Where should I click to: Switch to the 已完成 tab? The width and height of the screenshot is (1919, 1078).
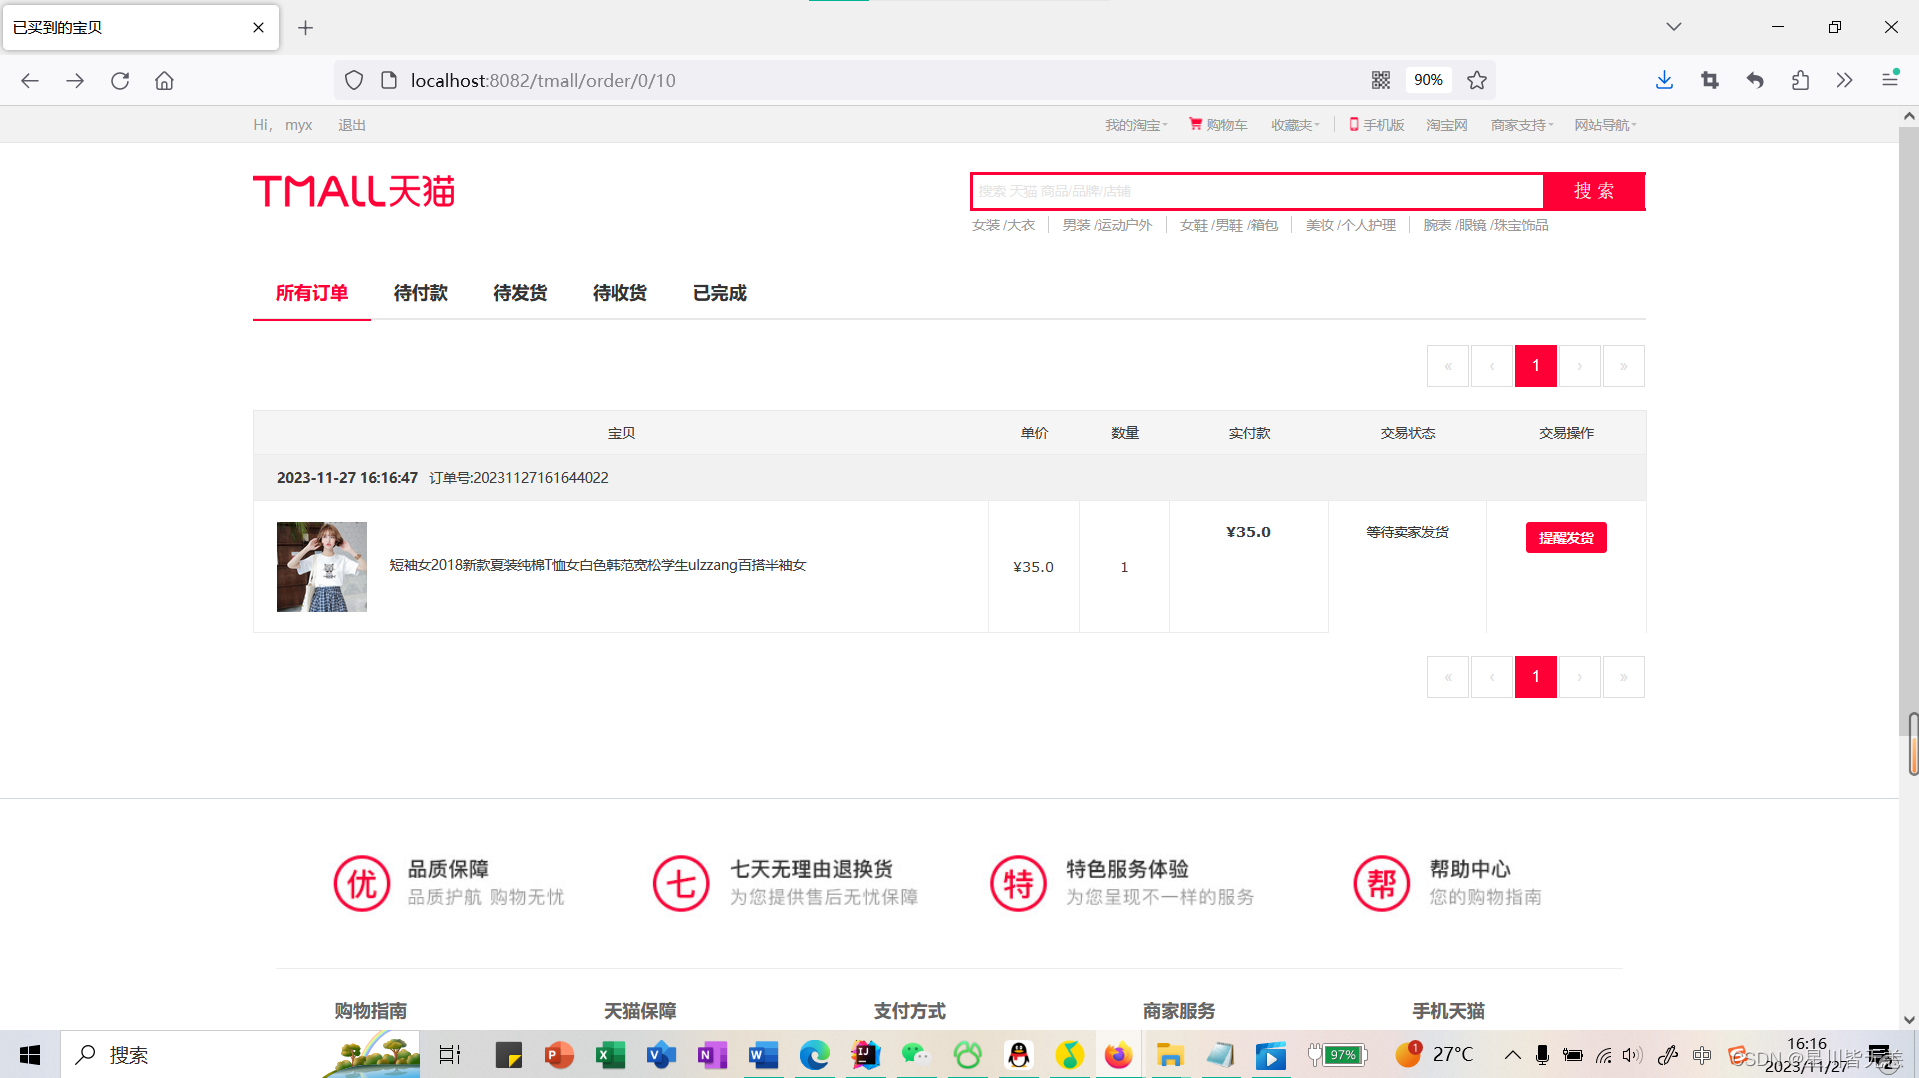[x=720, y=293]
